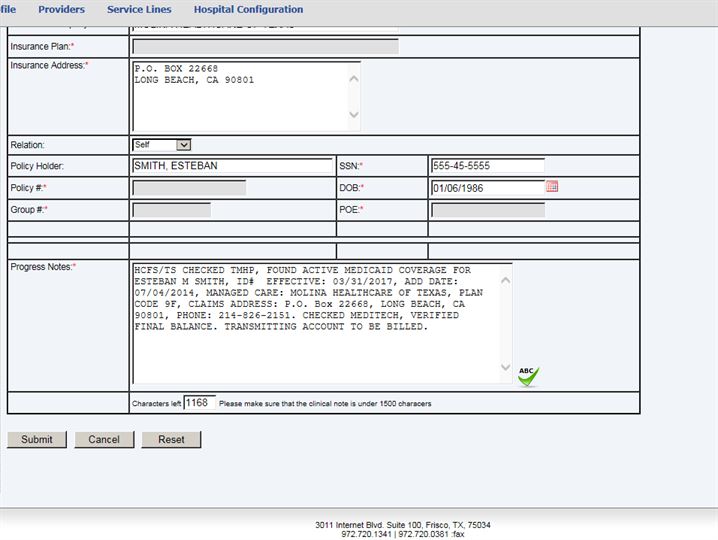Open the DOB calendar date picker
Viewport: 718px width, 540px height.
552,187
